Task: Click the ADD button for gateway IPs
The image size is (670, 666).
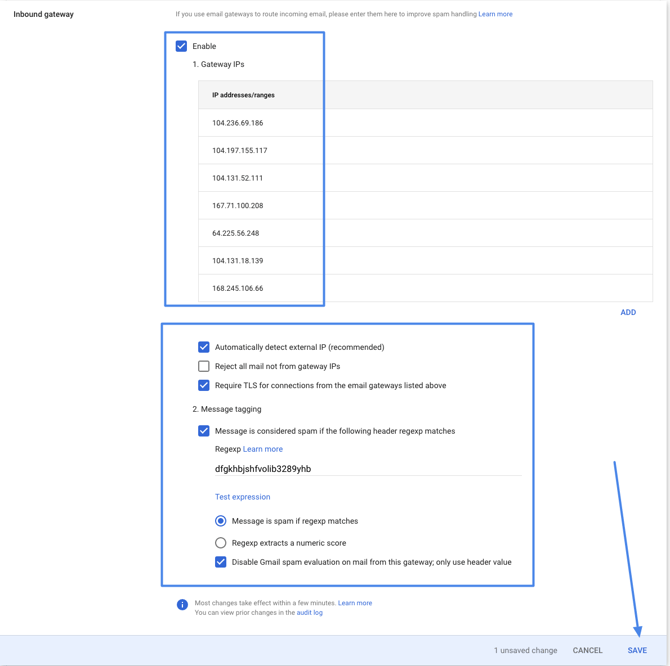Action: click(x=627, y=312)
